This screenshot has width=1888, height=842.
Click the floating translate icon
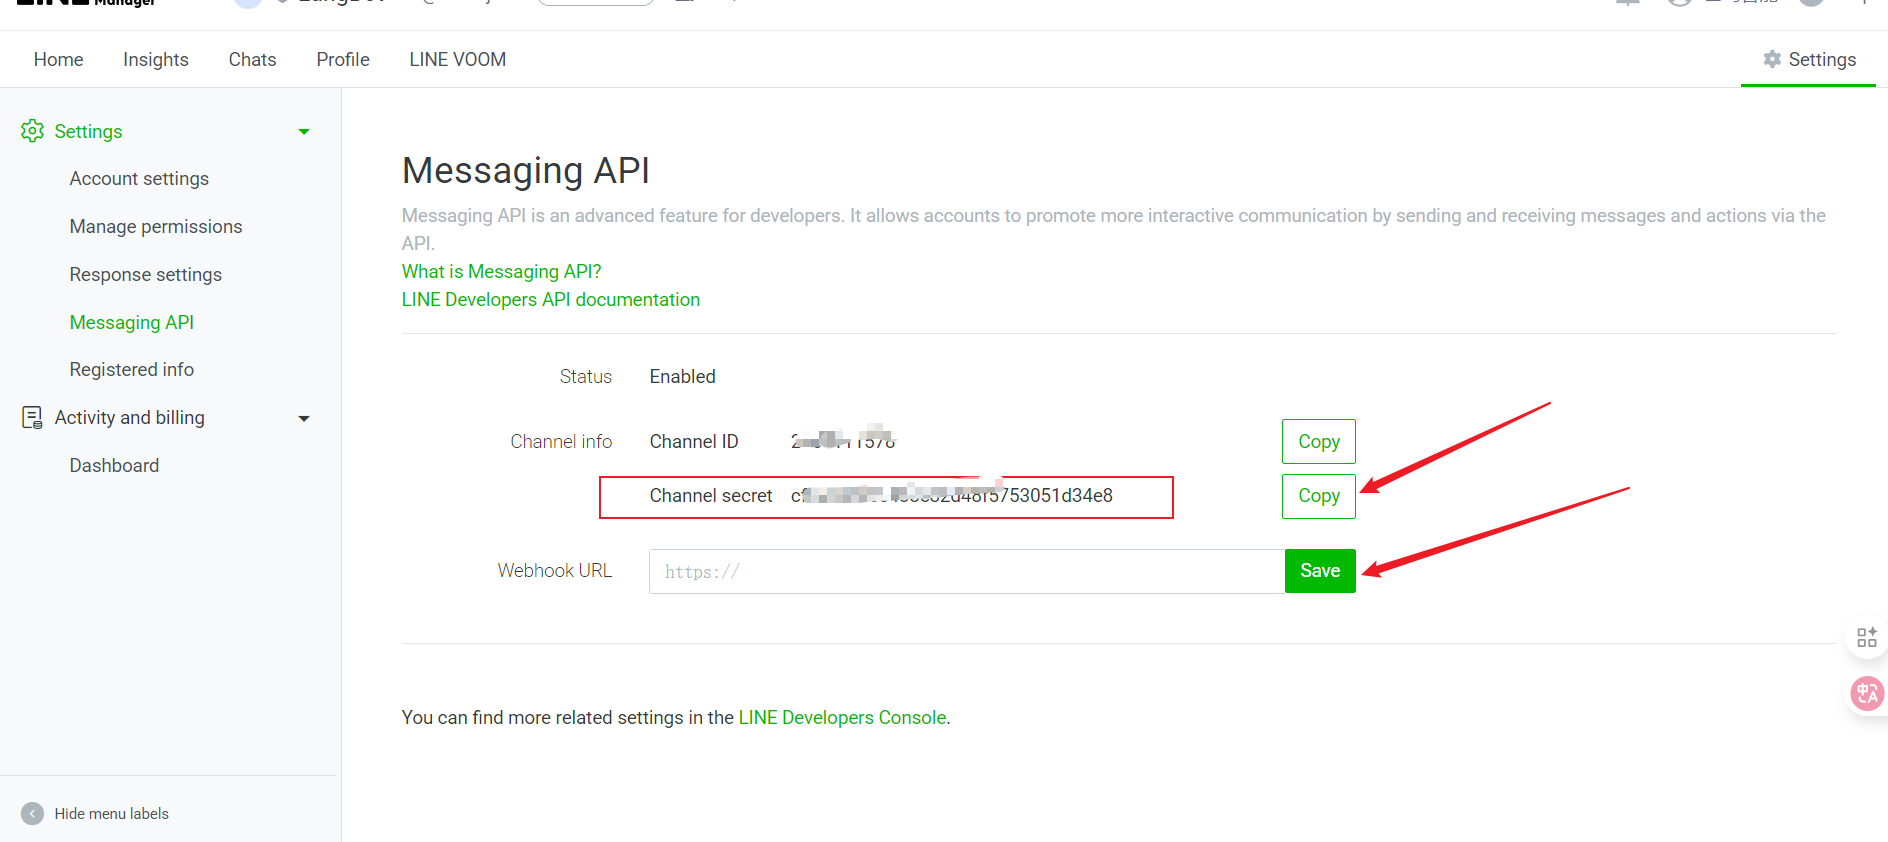coord(1866,693)
